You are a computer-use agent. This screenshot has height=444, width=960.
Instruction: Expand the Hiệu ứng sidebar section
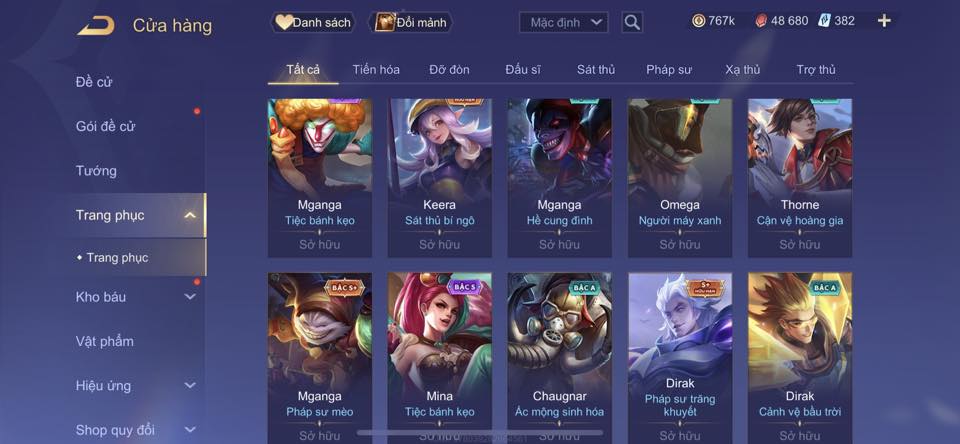coord(190,385)
